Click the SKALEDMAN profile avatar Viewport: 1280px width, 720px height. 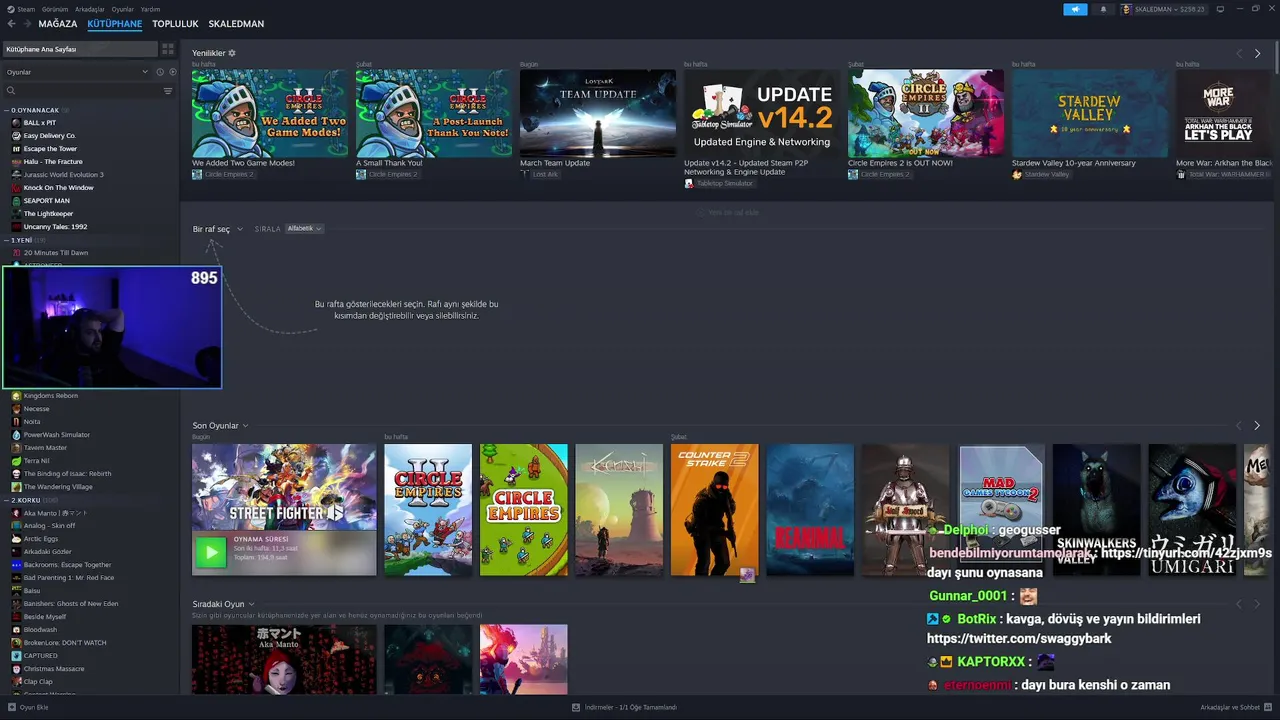coord(1126,9)
